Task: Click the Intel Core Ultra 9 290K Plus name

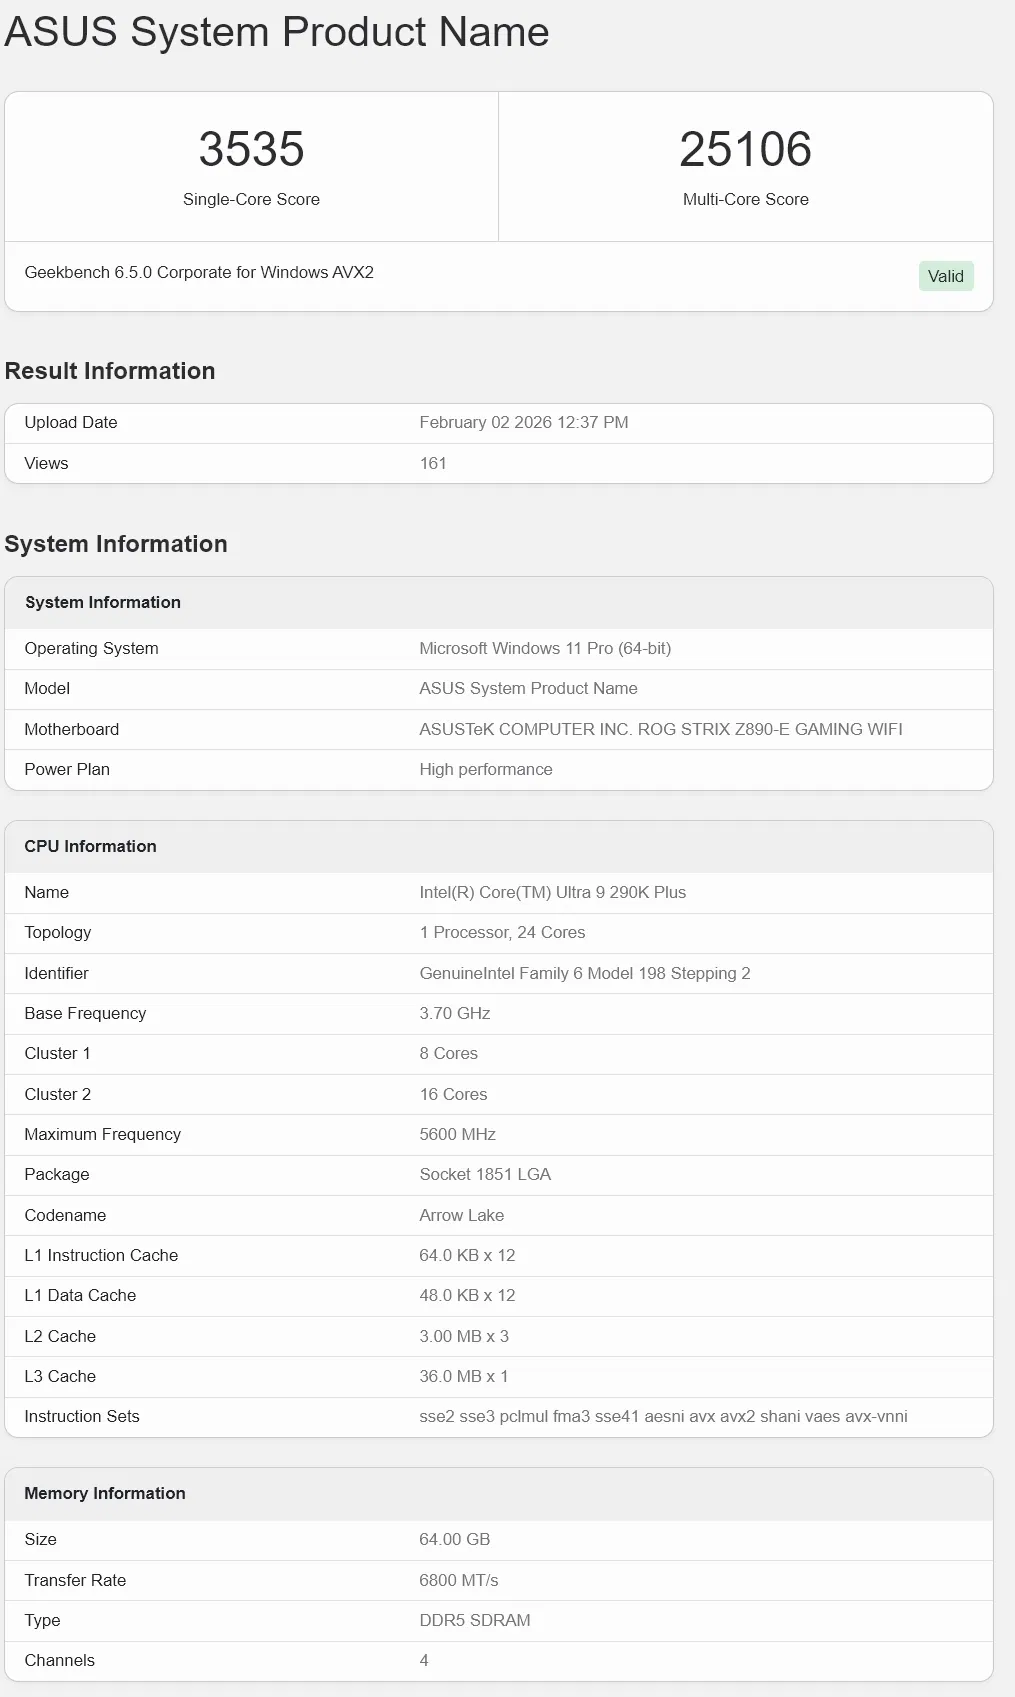Action: tap(552, 892)
